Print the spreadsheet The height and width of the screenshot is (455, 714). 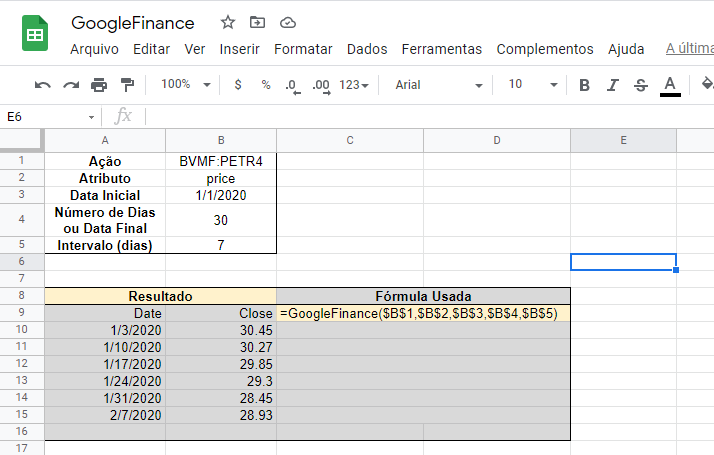pyautogui.click(x=99, y=85)
